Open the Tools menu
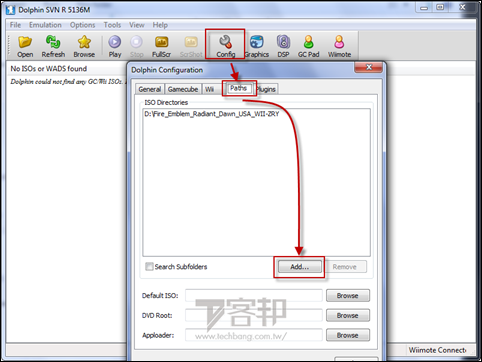This screenshot has height=362, width=482. point(112,25)
